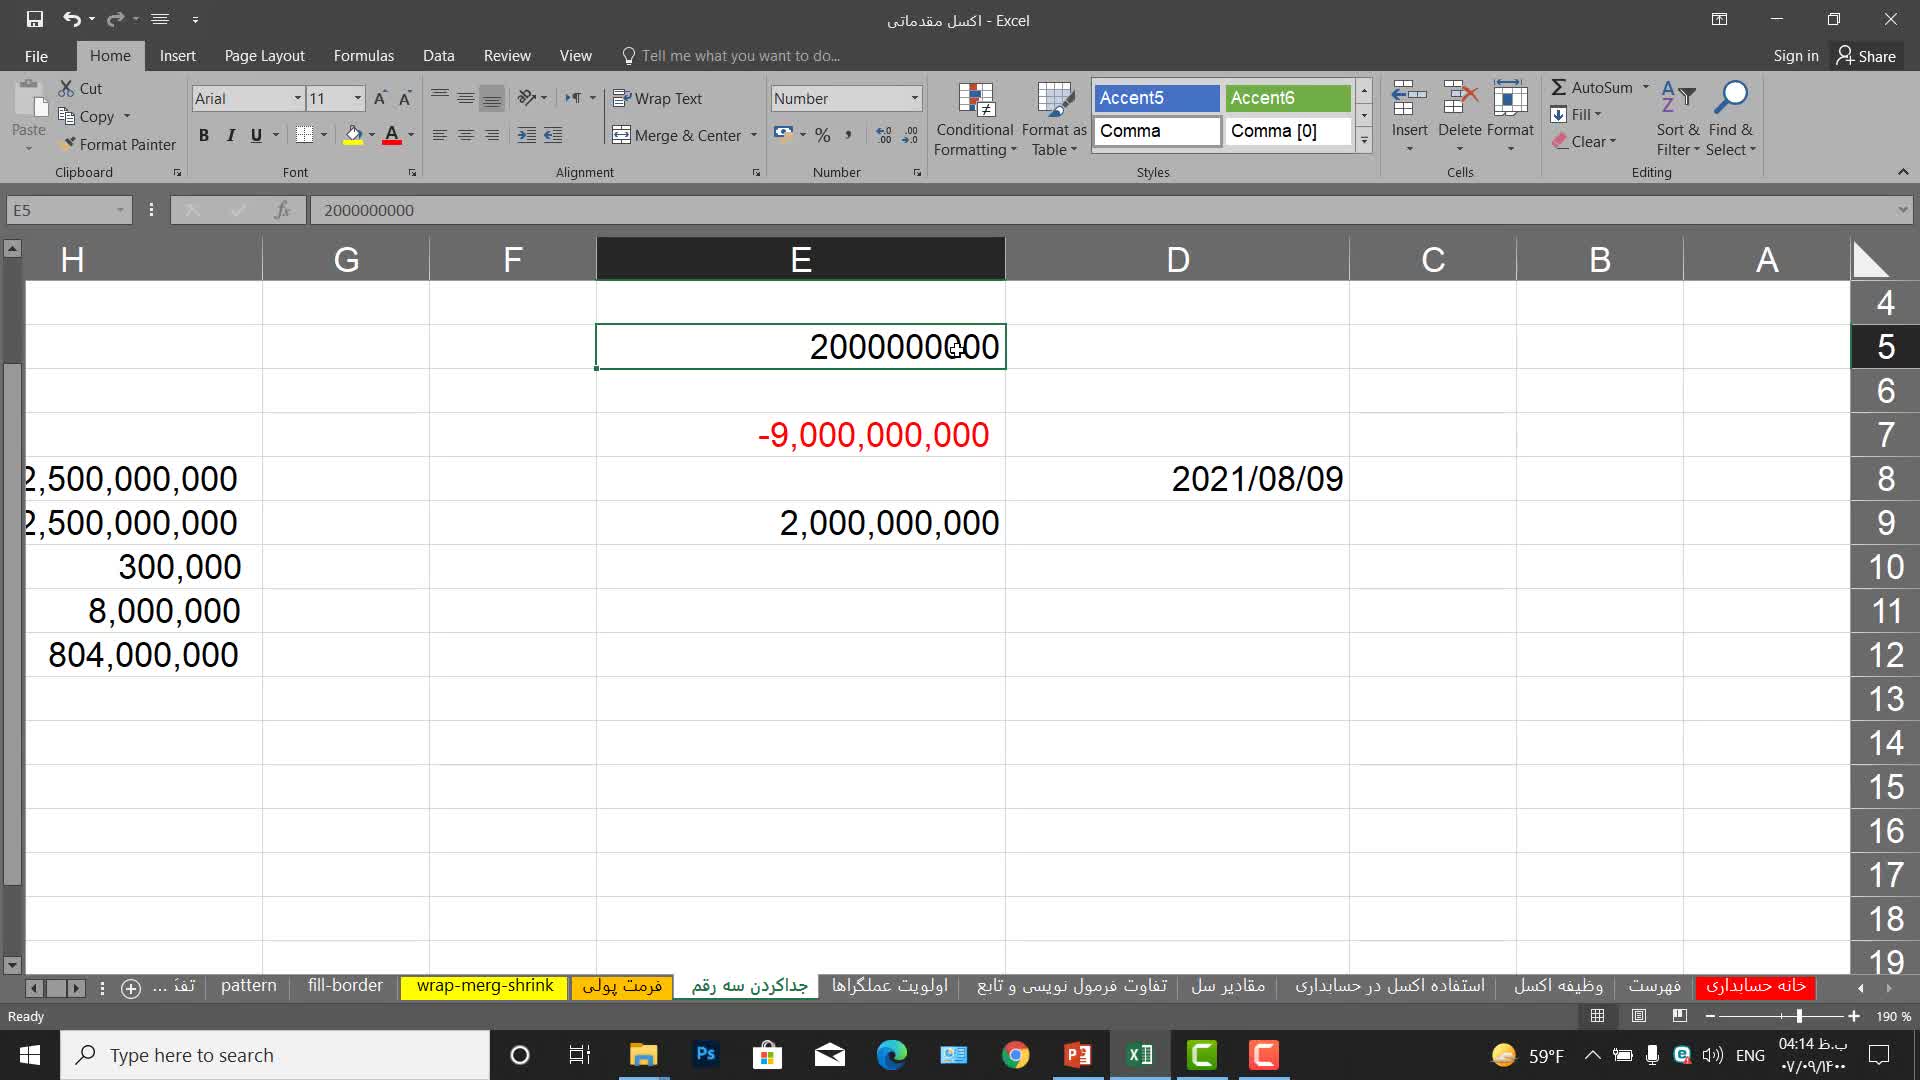Viewport: 1920px width, 1080px height.
Task: Expand the font name Arial dropdown
Action: 297,98
